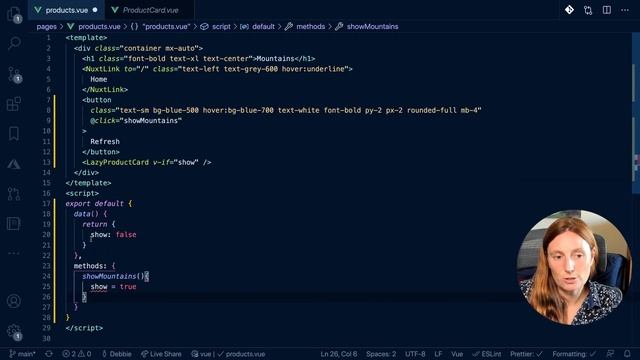Image resolution: width=640 pixels, height=360 pixels.
Task: Click the closing script tag on line 29
Action: pos(84,328)
